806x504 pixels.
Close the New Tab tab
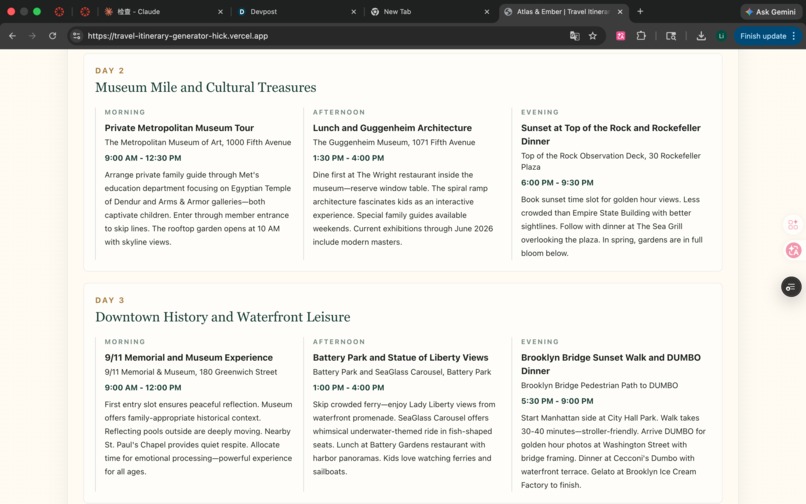[486, 11]
